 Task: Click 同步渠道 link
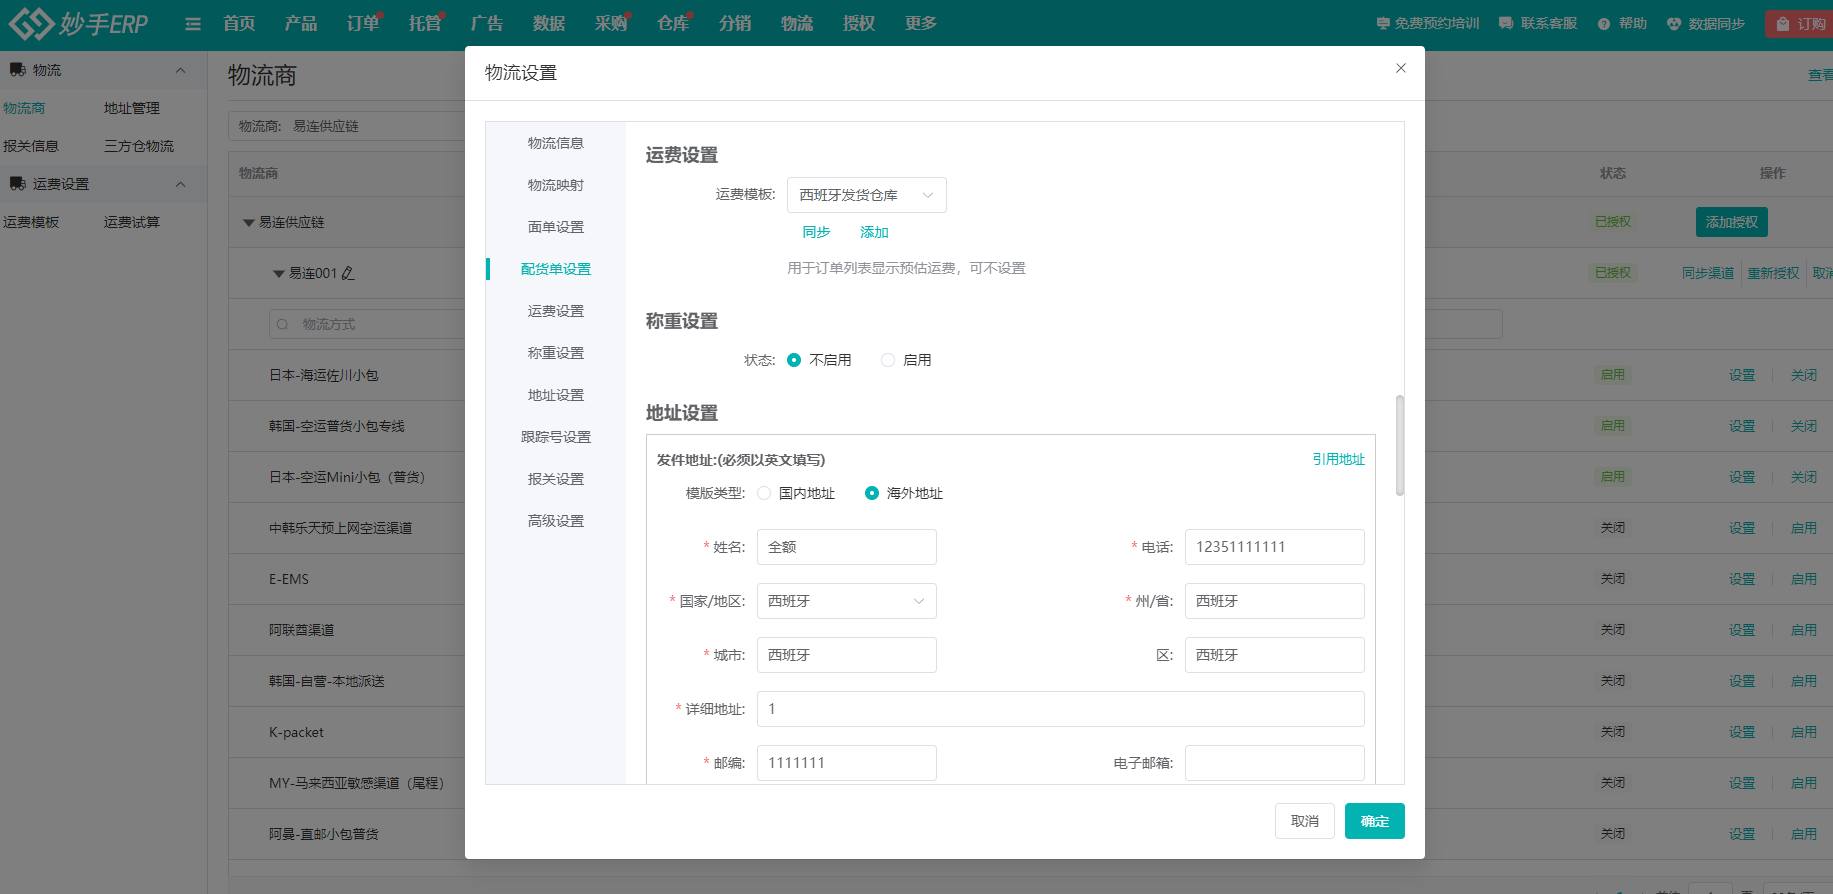pos(1708,273)
